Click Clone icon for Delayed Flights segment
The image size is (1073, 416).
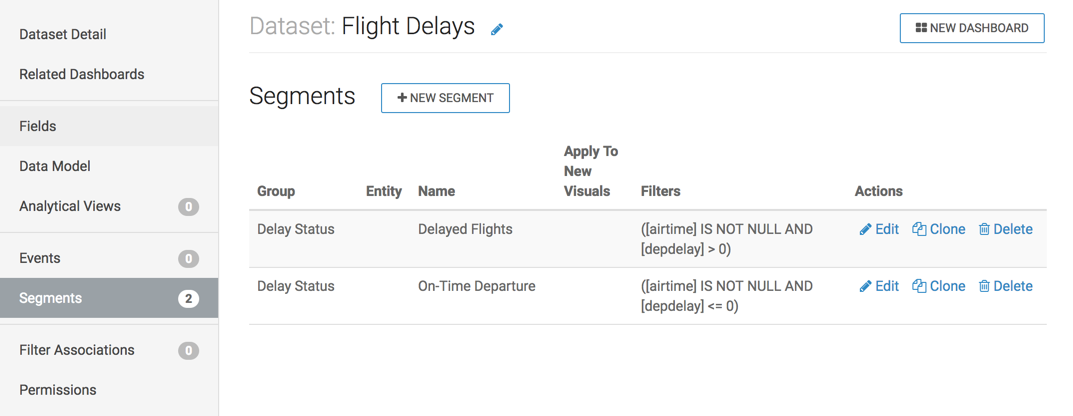[x=919, y=230]
